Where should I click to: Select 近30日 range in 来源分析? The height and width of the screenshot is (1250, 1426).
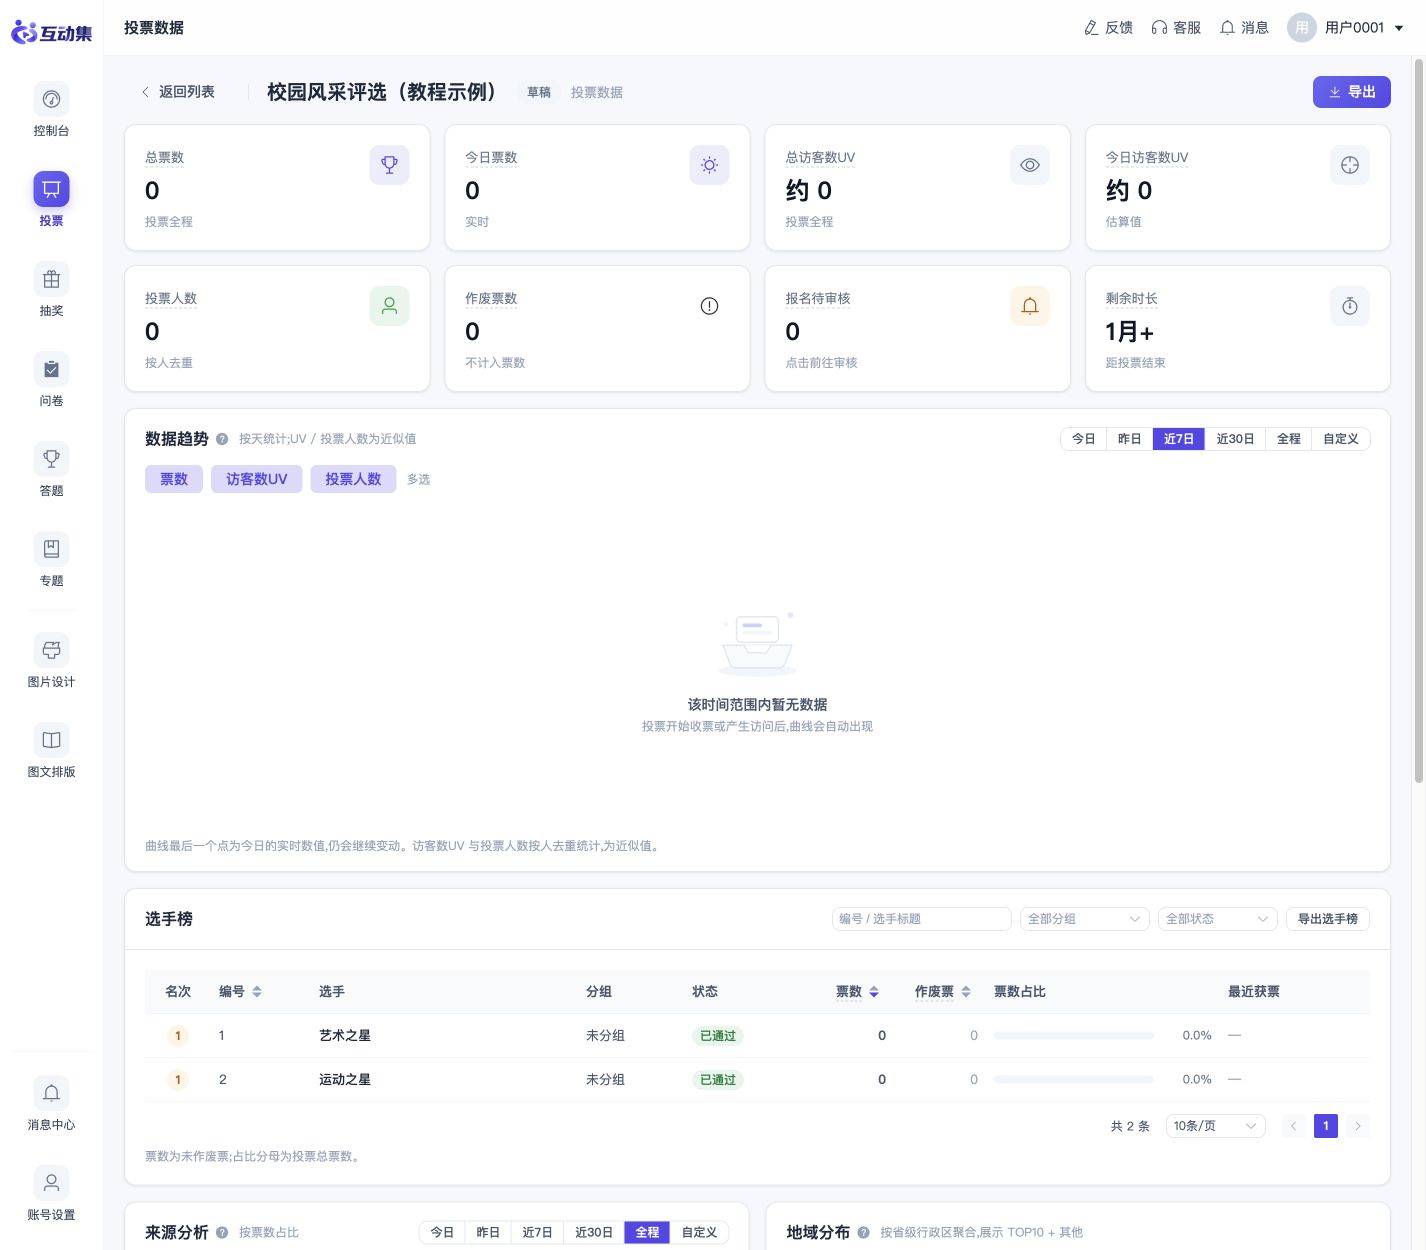[x=594, y=1233]
